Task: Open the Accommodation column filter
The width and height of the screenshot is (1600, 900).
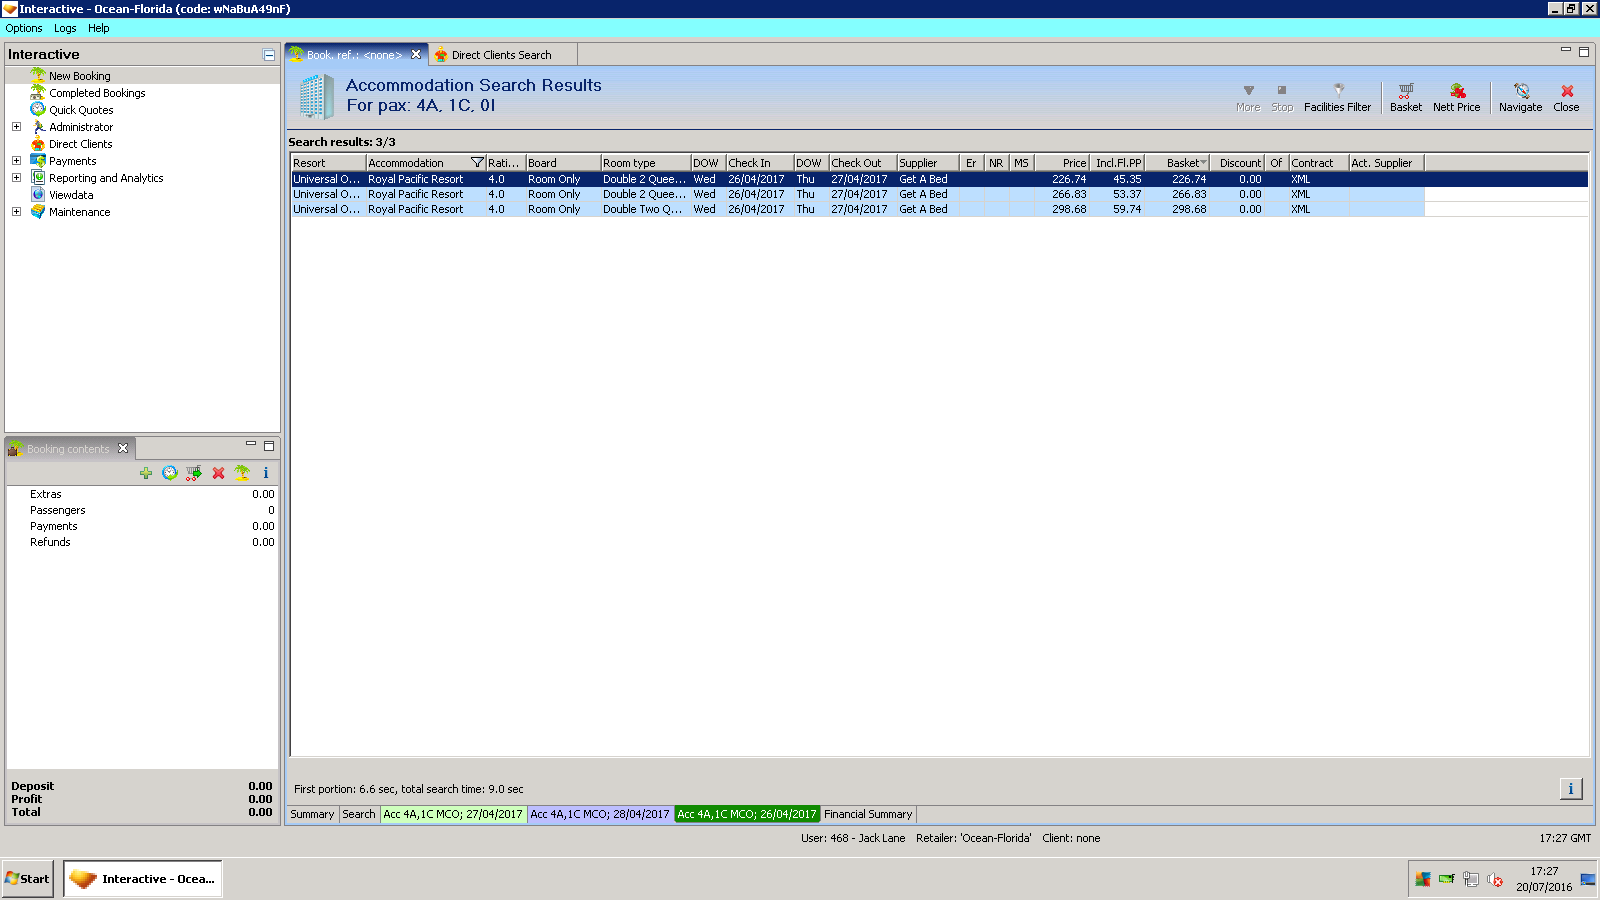Action: [477, 163]
